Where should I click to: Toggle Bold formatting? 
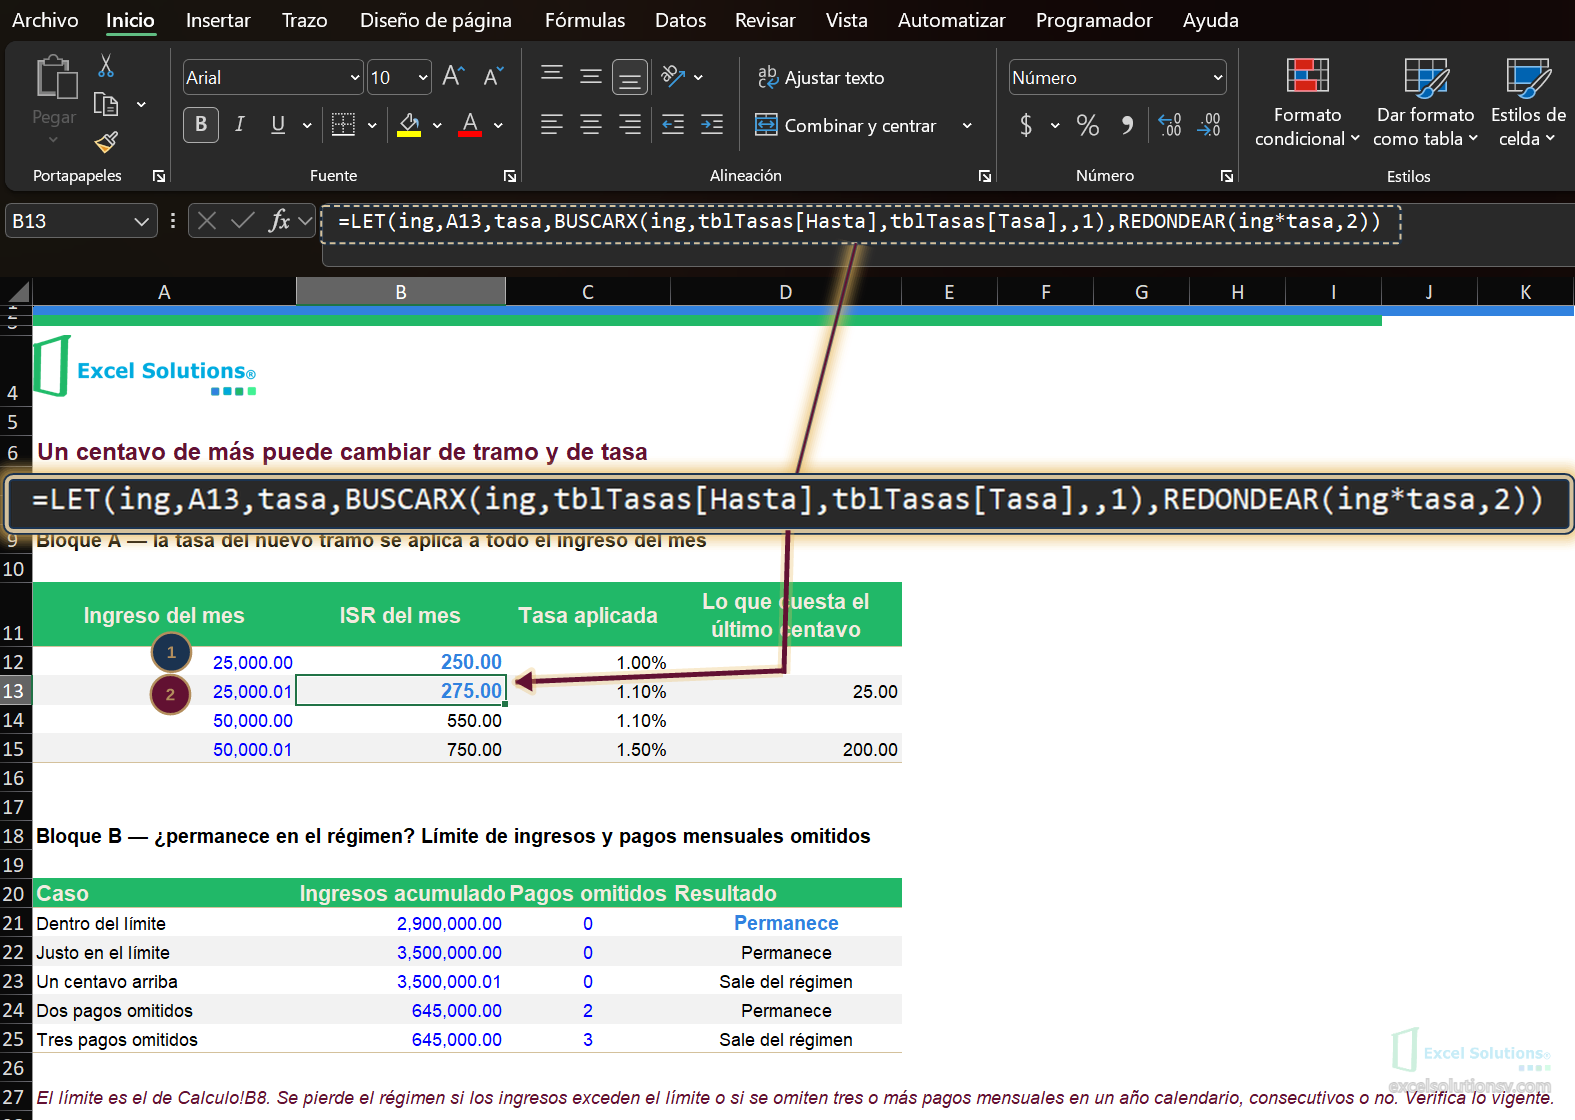[x=201, y=124]
